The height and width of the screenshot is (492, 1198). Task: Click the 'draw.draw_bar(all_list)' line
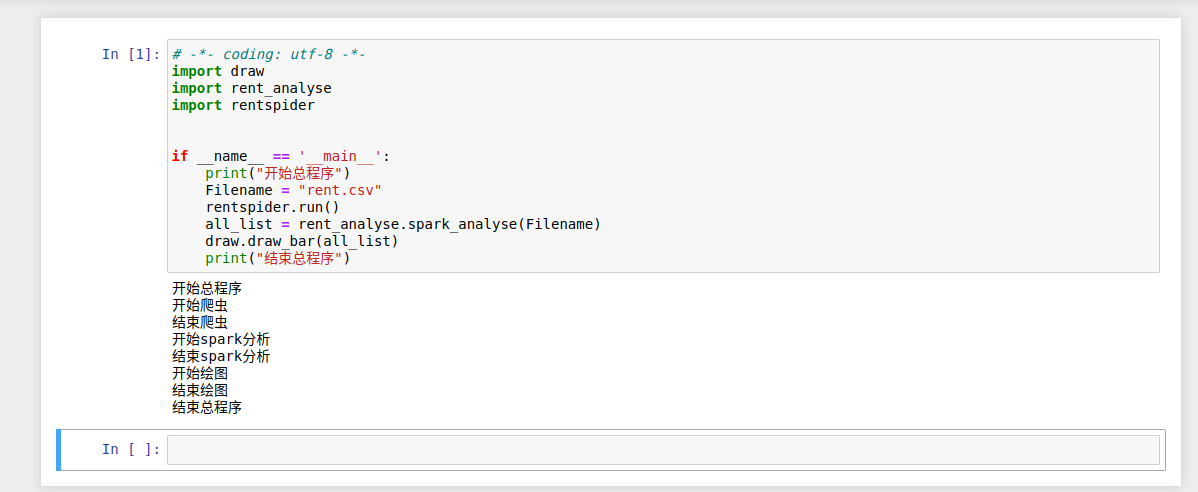coord(302,241)
